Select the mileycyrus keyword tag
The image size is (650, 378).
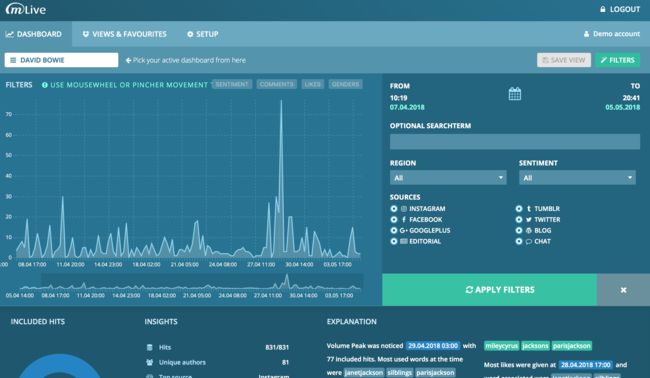click(x=502, y=346)
